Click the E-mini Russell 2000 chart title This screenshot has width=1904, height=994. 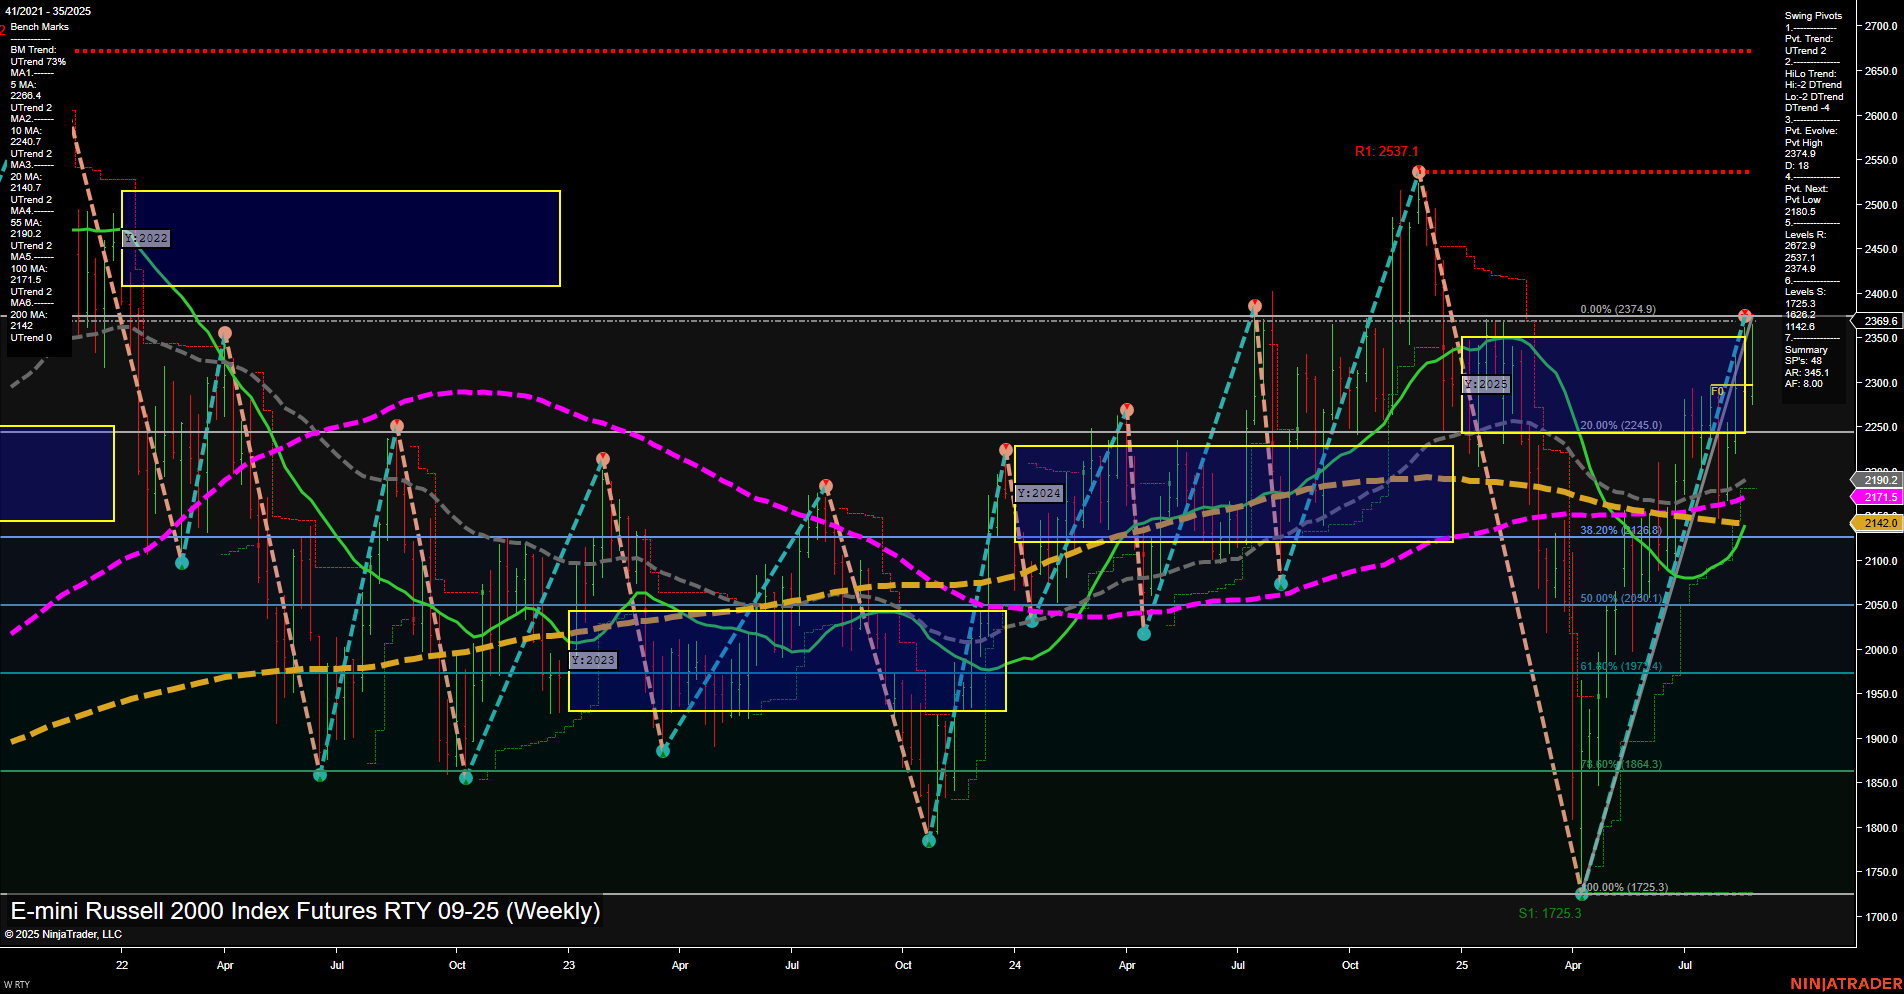303,911
